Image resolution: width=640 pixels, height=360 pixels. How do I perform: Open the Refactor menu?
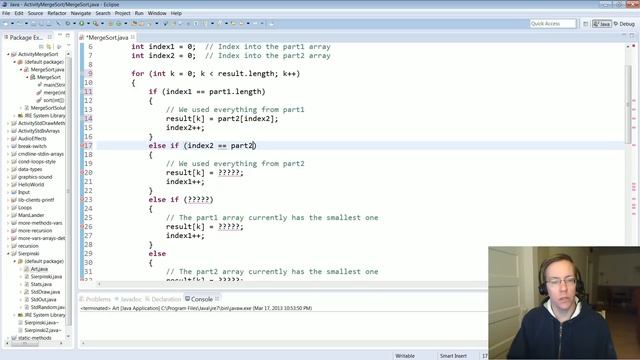point(57,13)
